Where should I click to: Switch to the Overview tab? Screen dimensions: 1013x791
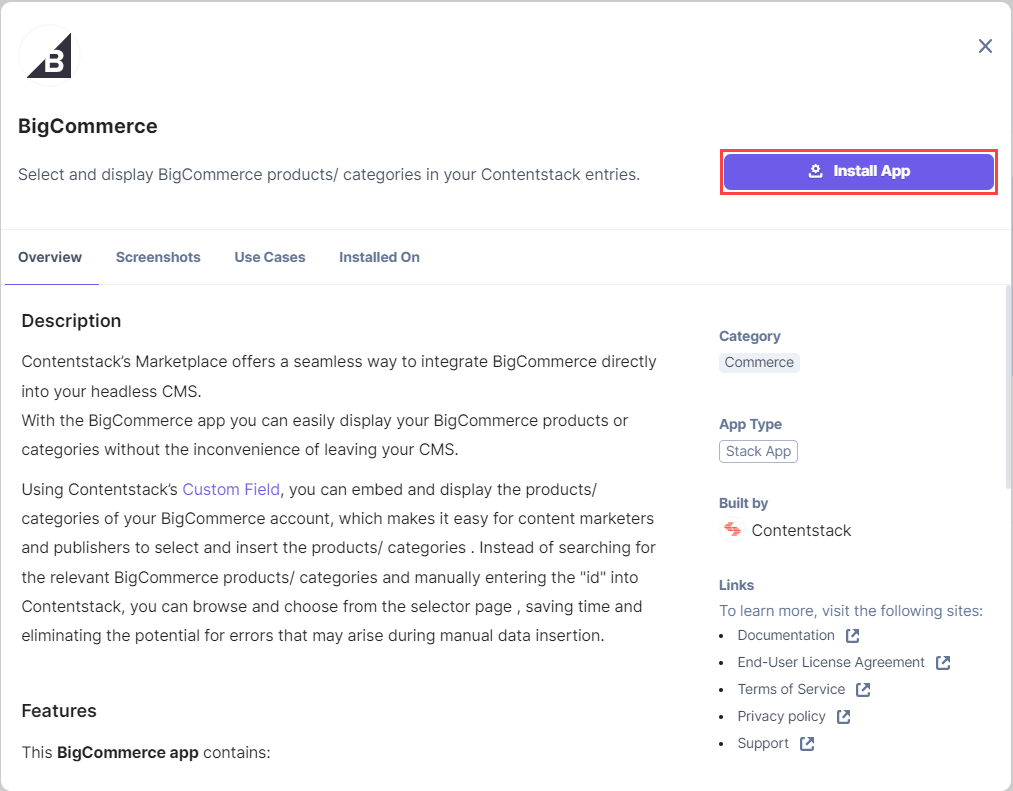point(50,257)
